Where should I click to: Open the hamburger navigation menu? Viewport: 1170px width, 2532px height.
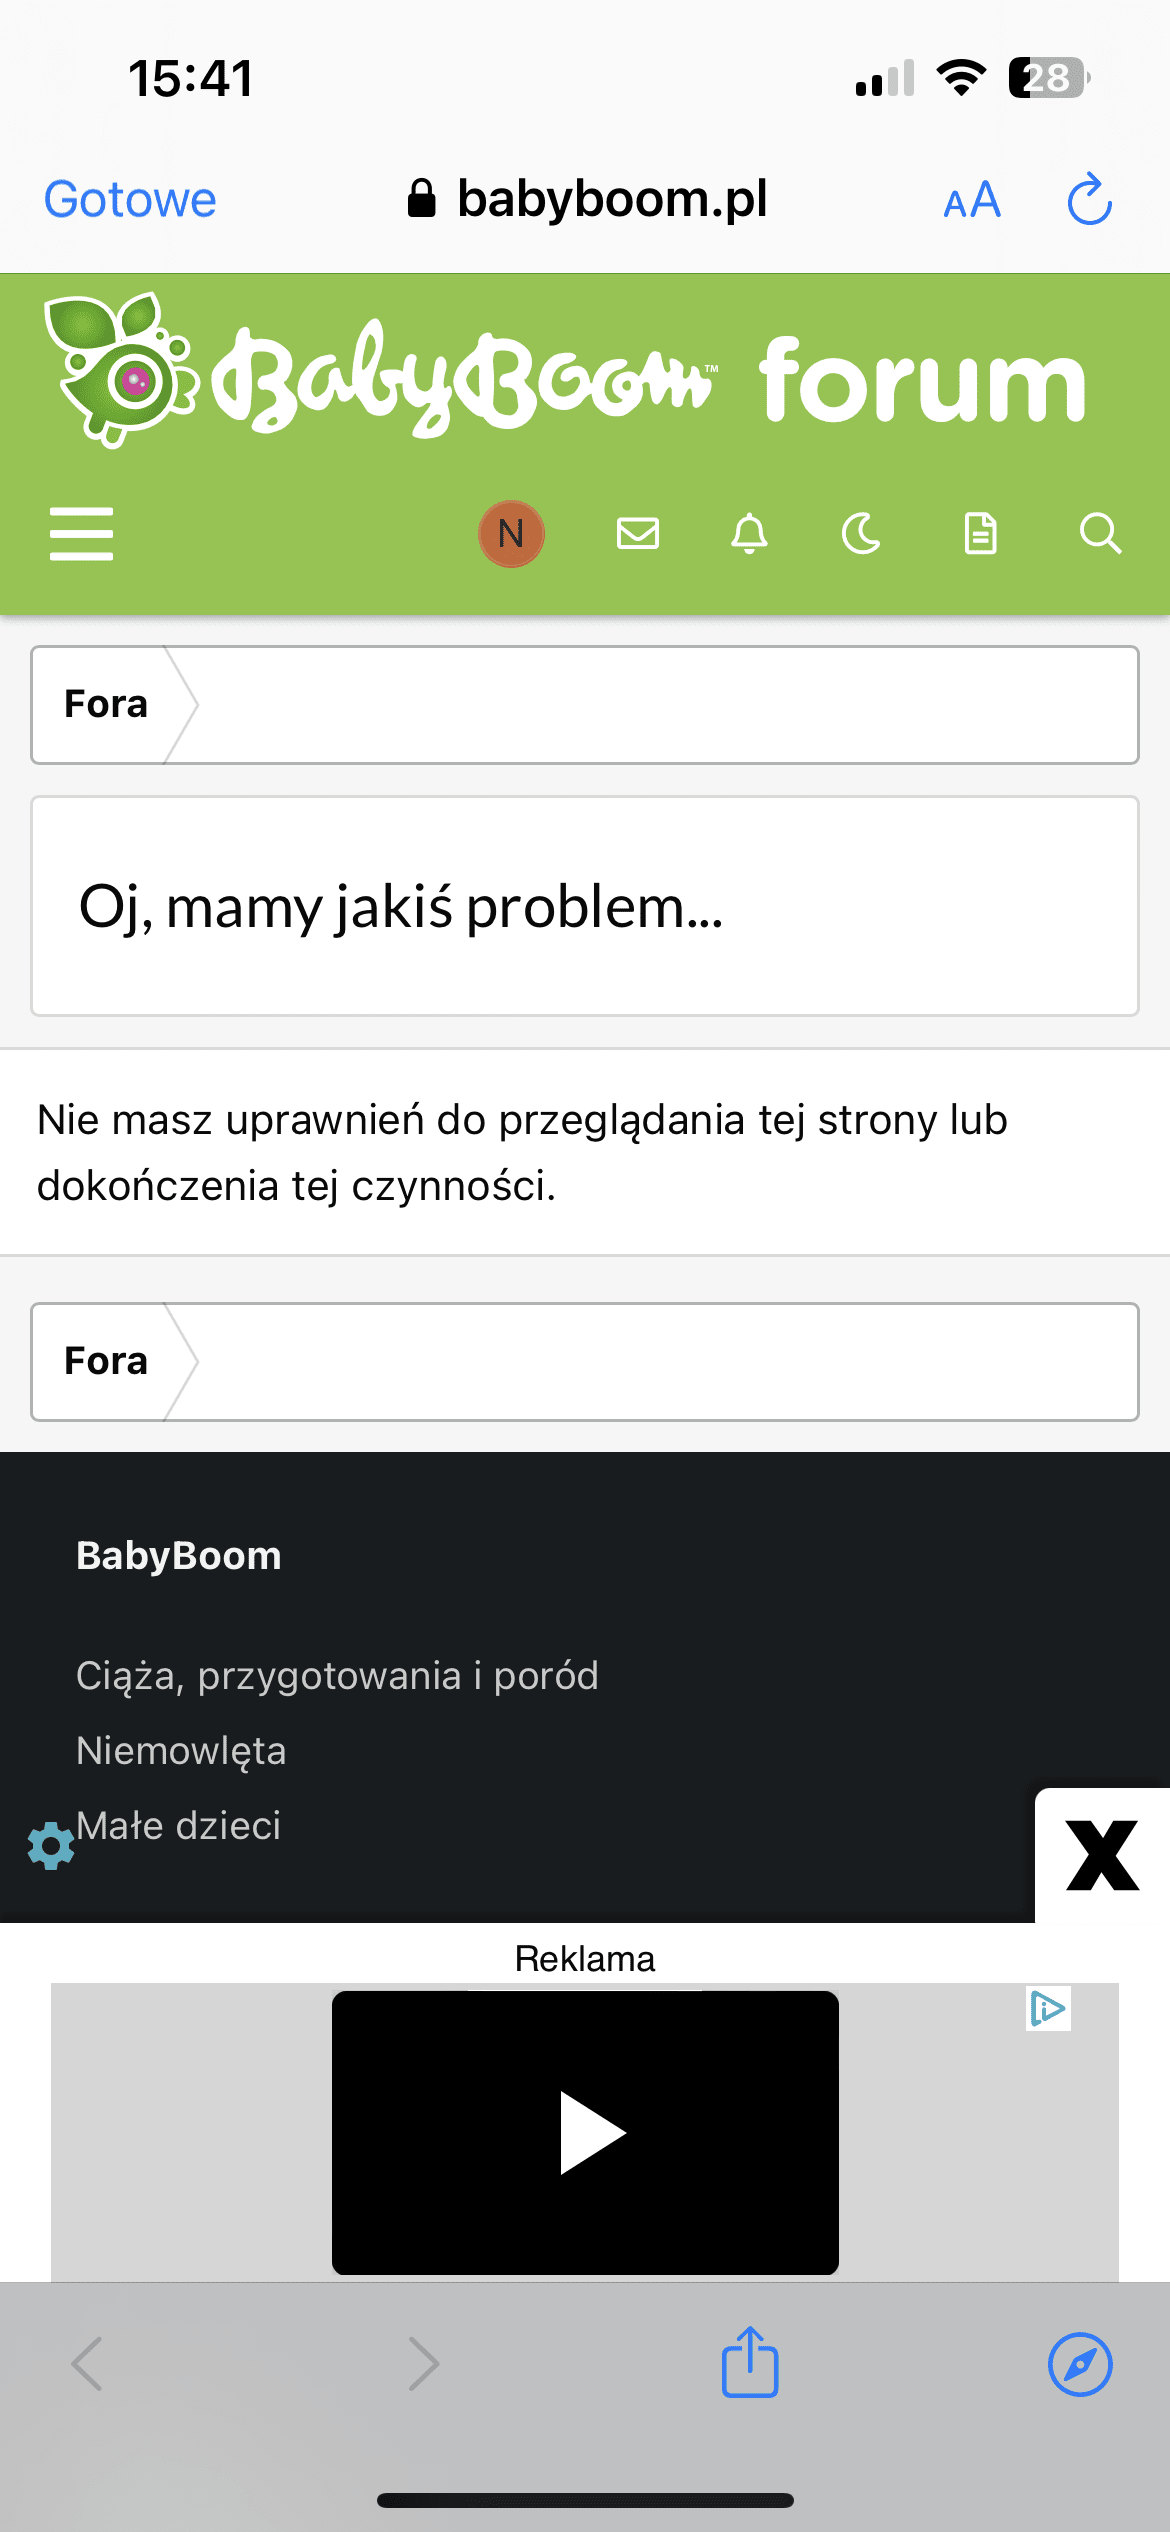81,533
